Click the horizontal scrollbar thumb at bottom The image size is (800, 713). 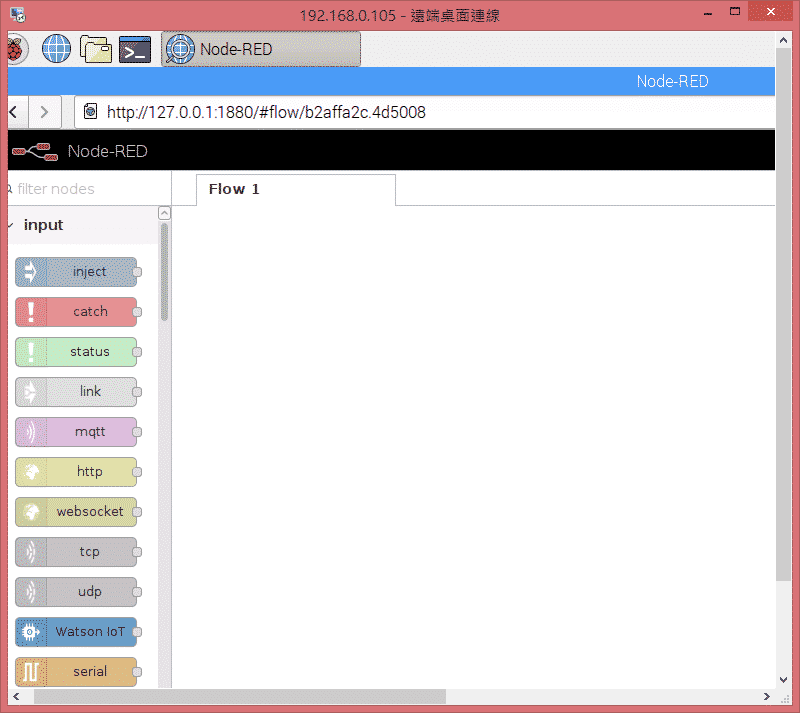click(x=240, y=696)
